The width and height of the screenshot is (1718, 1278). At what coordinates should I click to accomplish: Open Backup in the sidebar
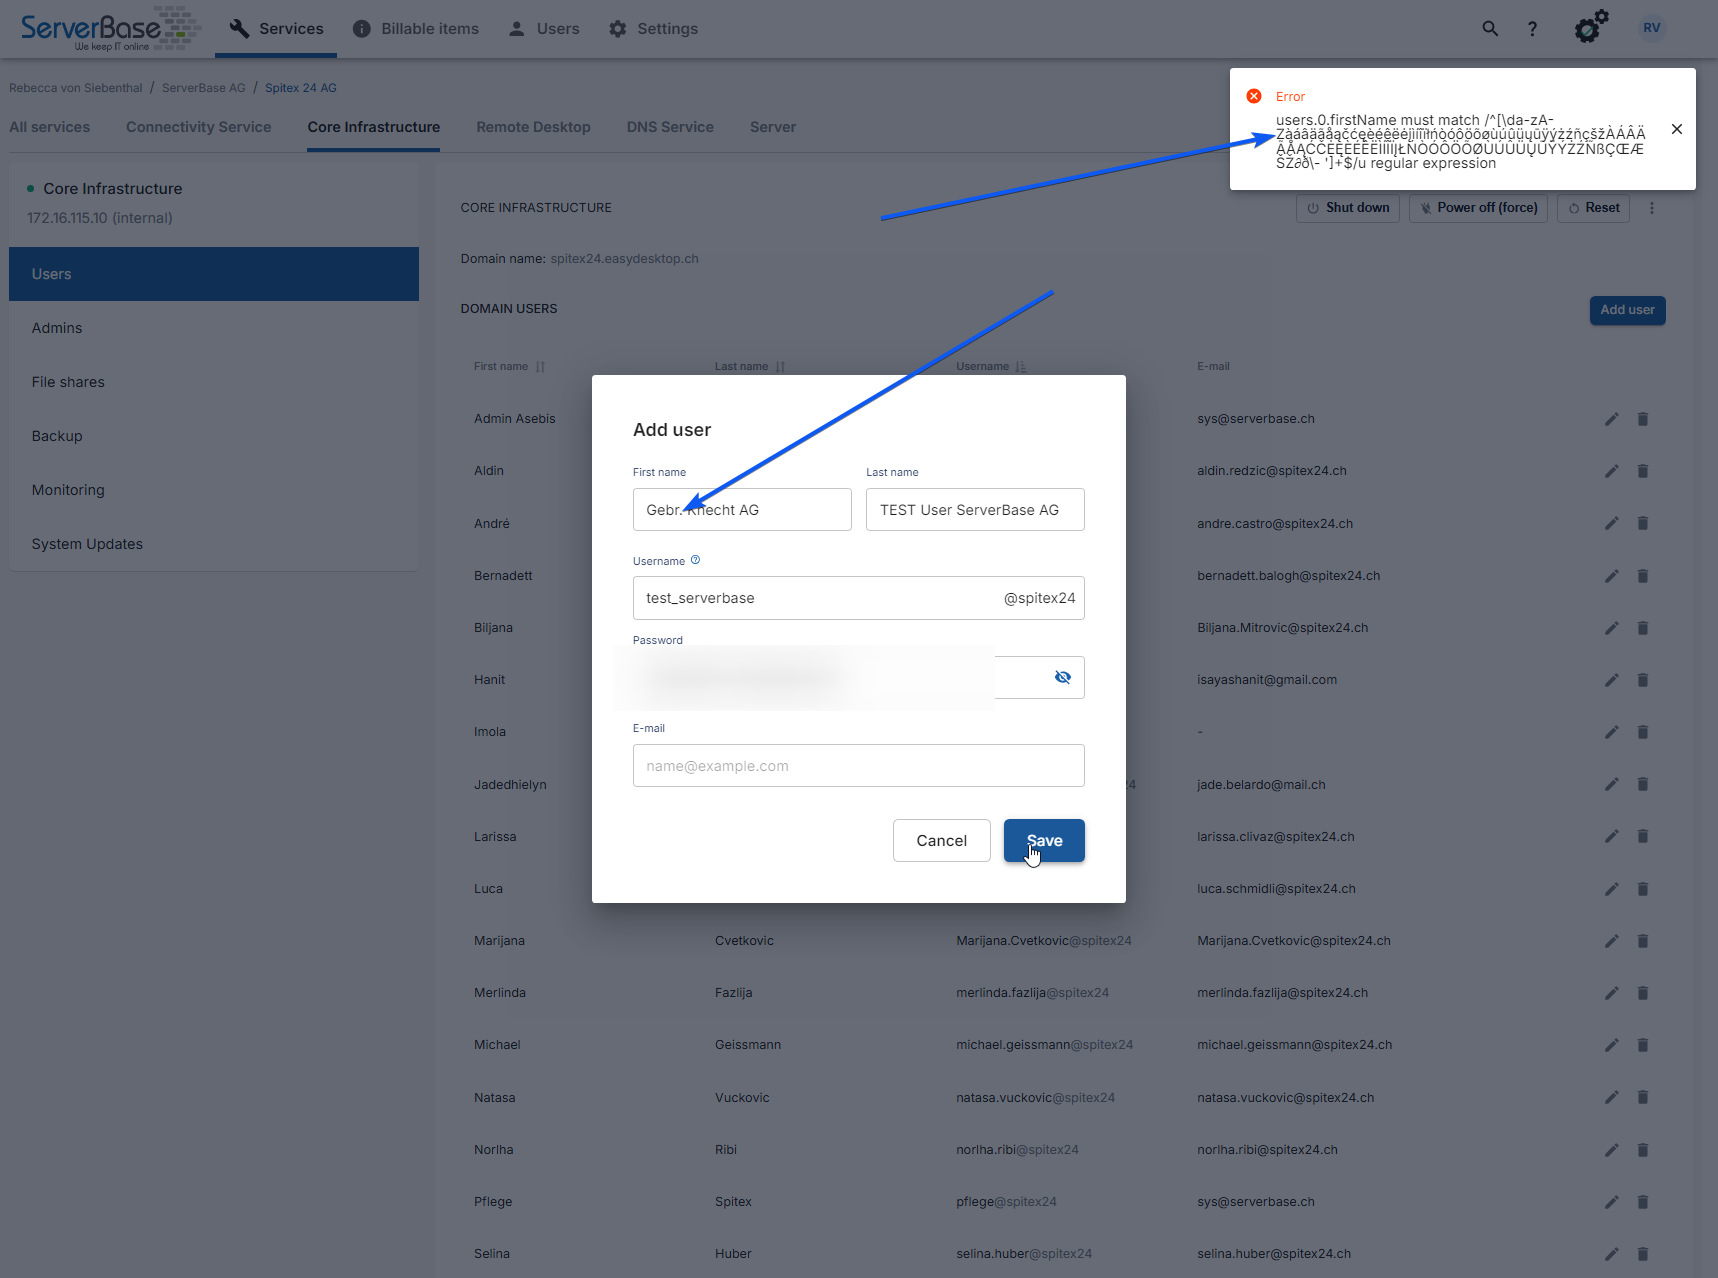coord(214,436)
